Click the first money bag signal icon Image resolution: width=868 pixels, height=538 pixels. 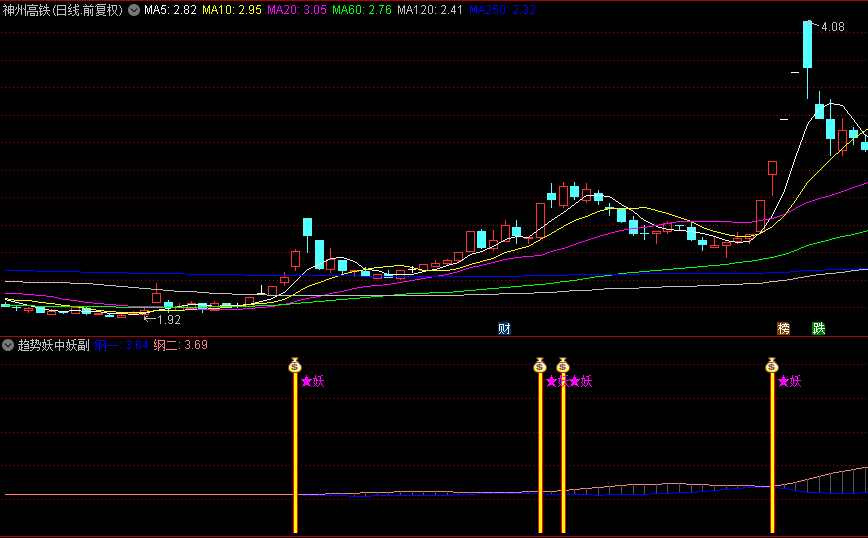tap(295, 365)
